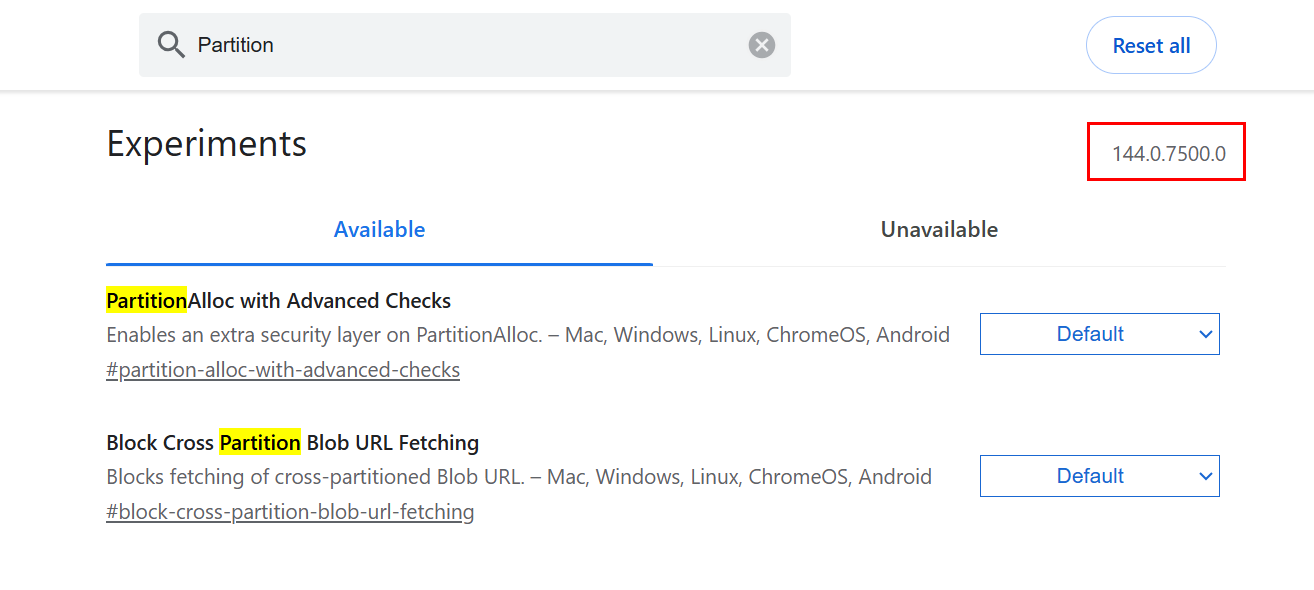Click the highlighted Partition in Block Cross title
Viewport: 1314px width, 590px height.
(x=260, y=442)
